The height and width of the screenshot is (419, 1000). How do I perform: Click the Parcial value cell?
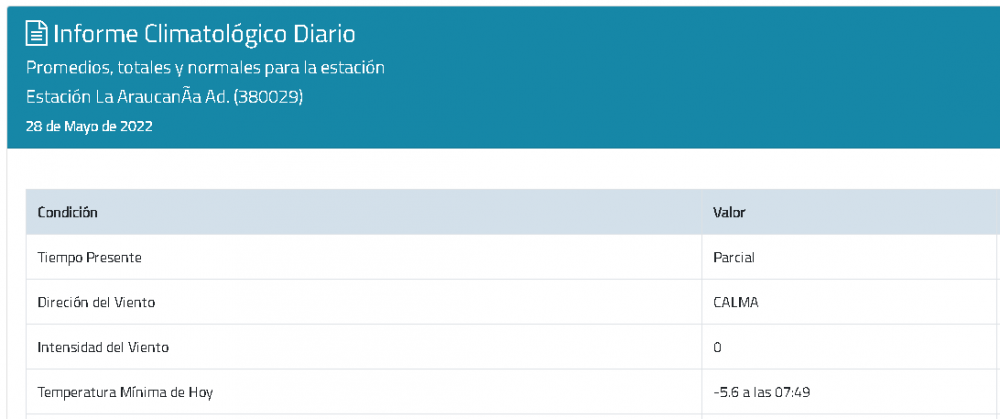tap(733, 258)
